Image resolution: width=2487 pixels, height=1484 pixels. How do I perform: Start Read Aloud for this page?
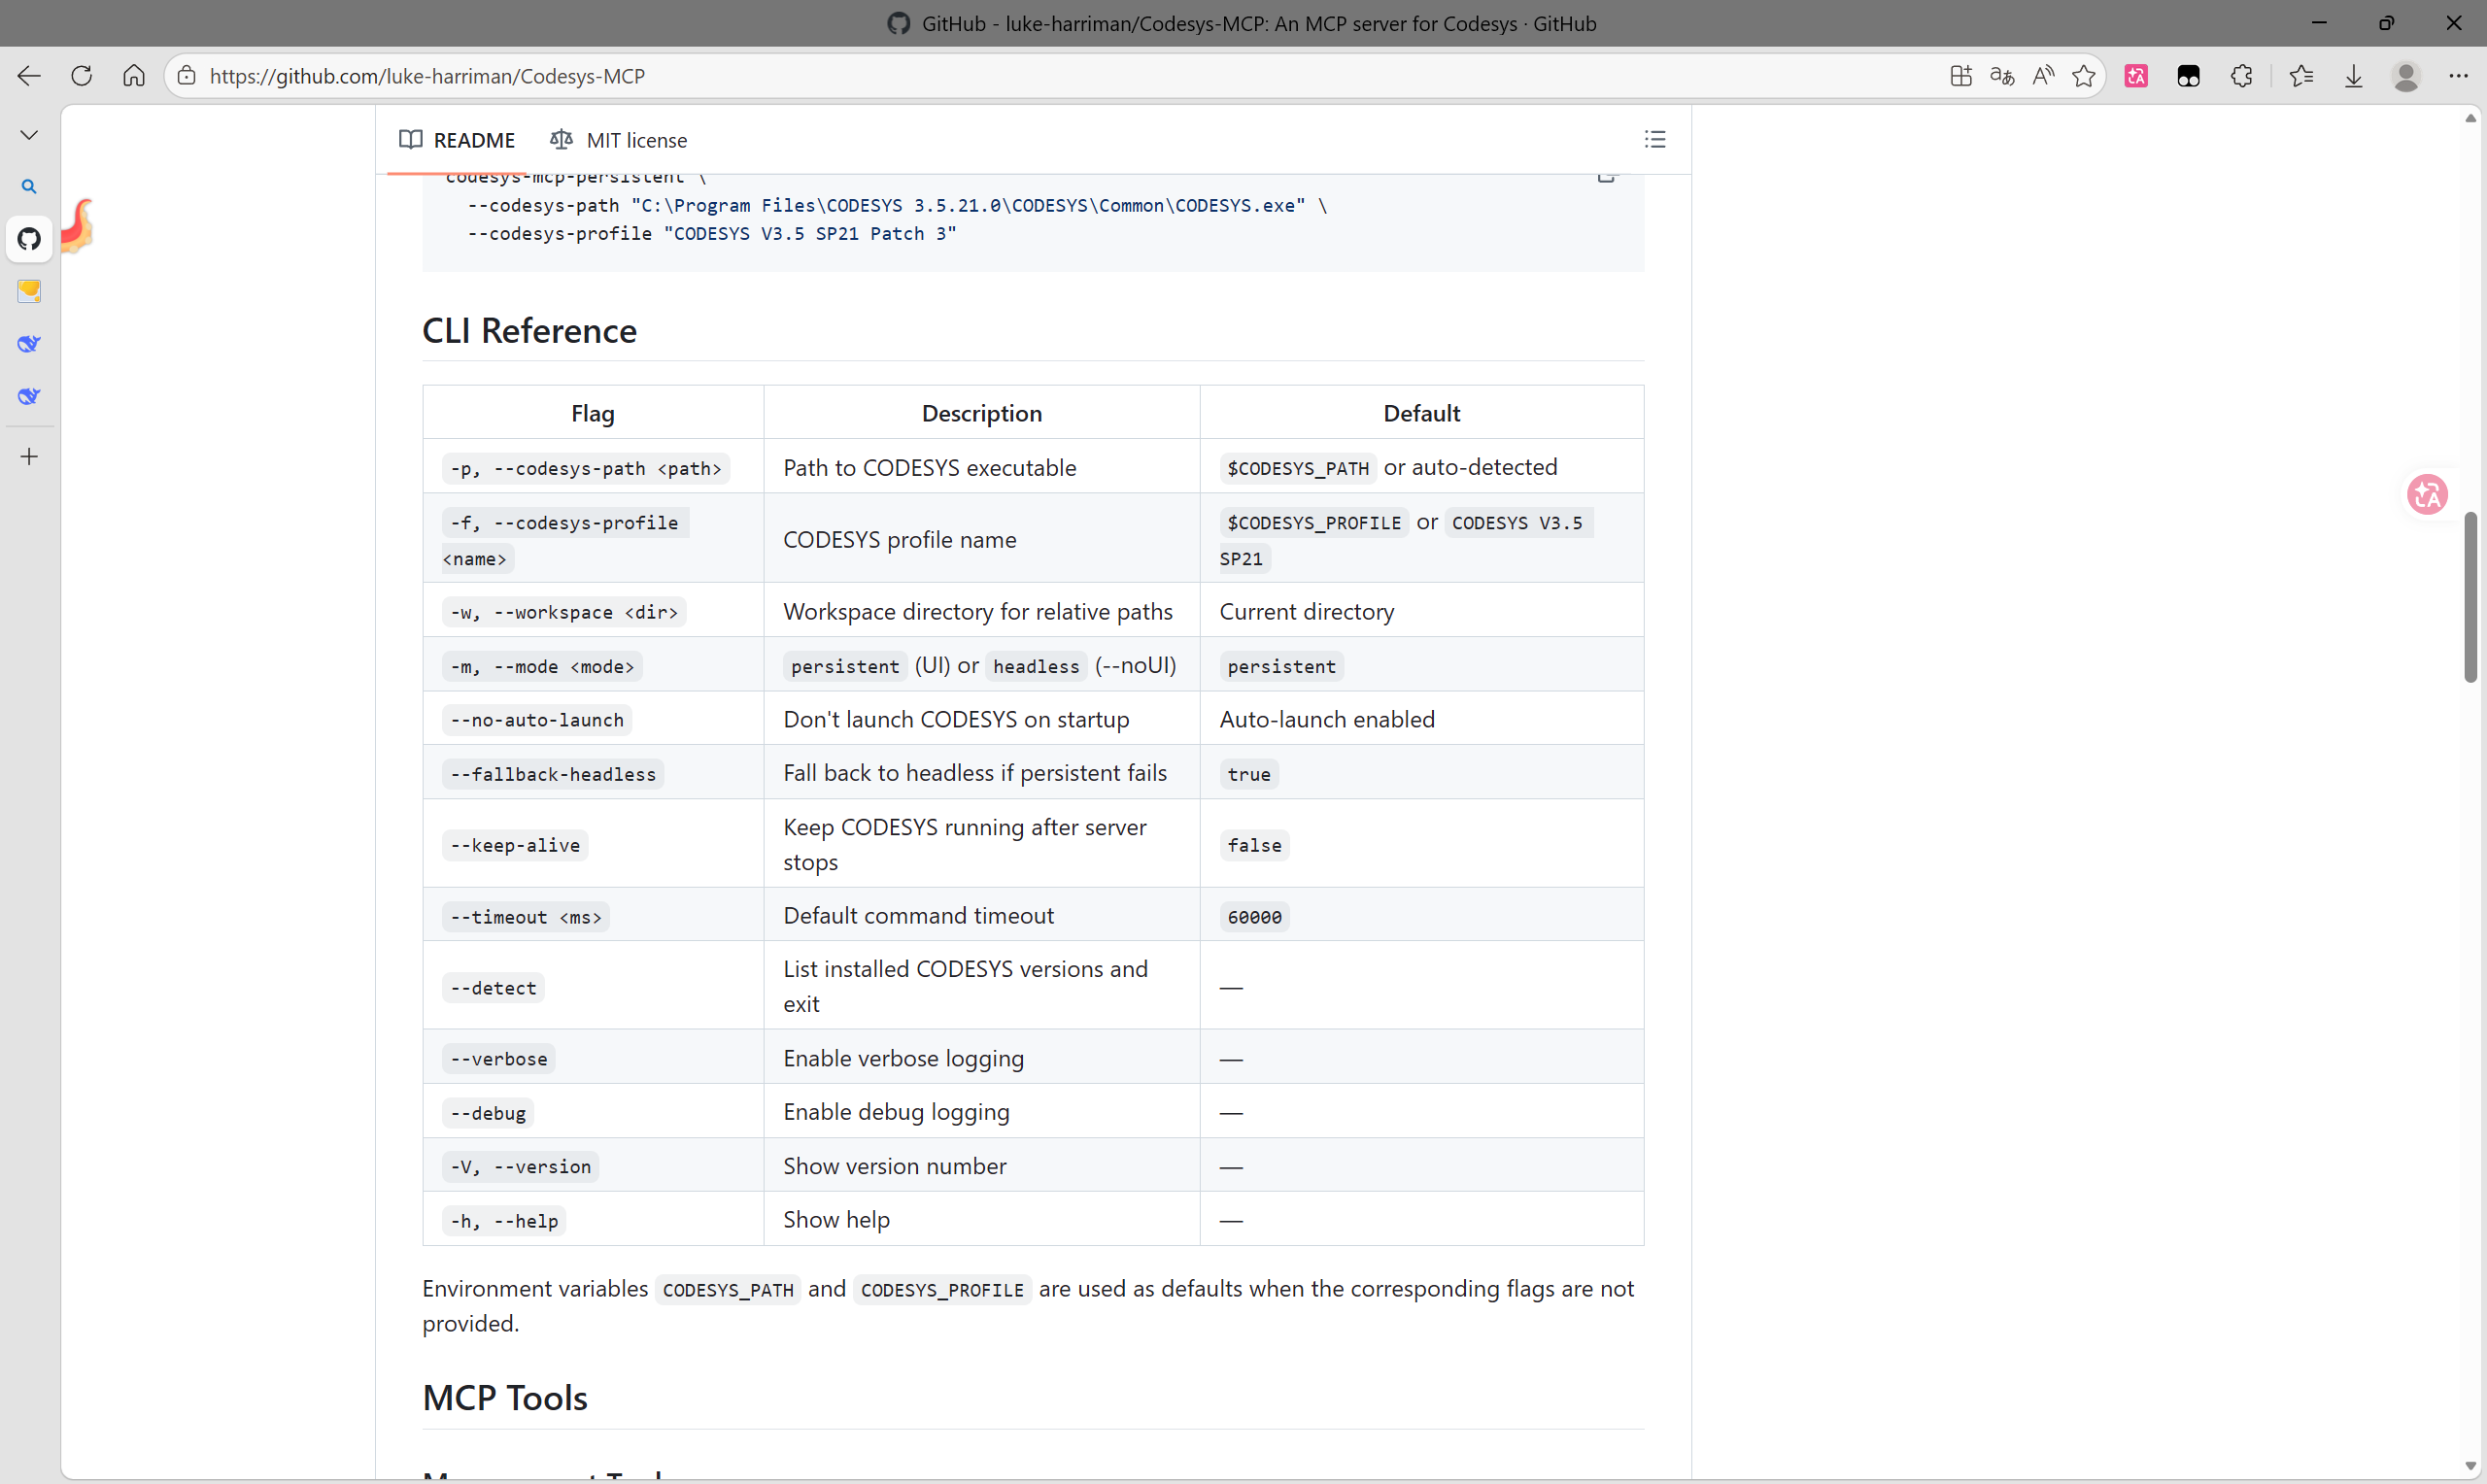click(2043, 76)
